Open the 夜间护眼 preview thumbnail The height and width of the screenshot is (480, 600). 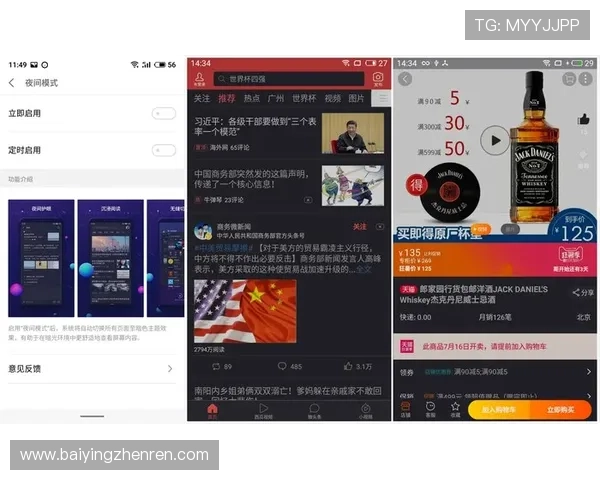41,258
